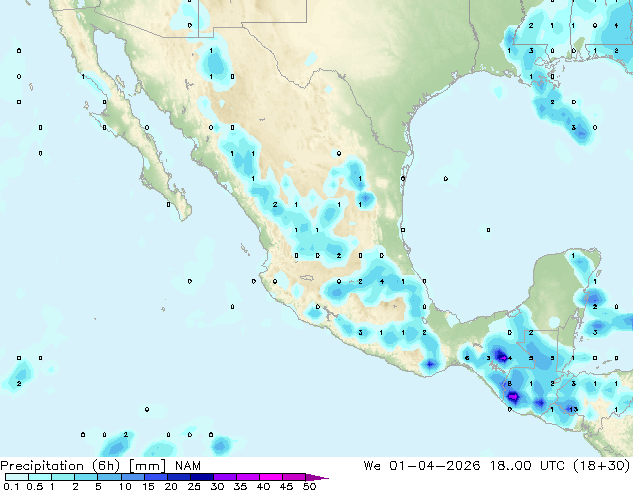Click the "NAM" model label
The height and width of the screenshot is (490, 634).
tap(188, 466)
